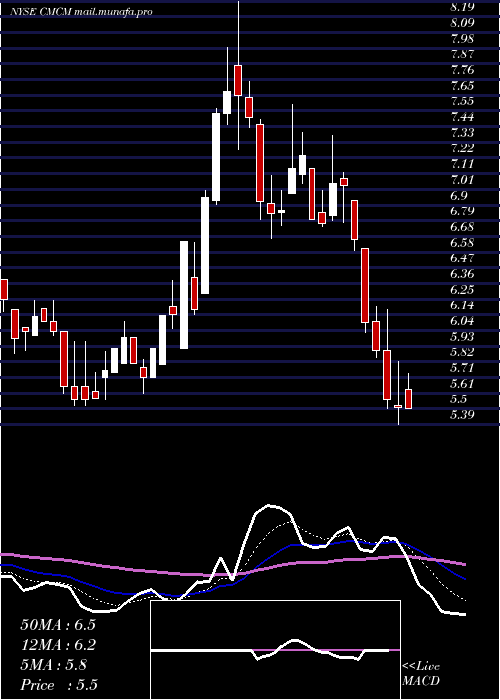Image resolution: width=500 pixels, height=700 pixels.
Task: Click the 6.14 price axis label
Action: coord(462,305)
